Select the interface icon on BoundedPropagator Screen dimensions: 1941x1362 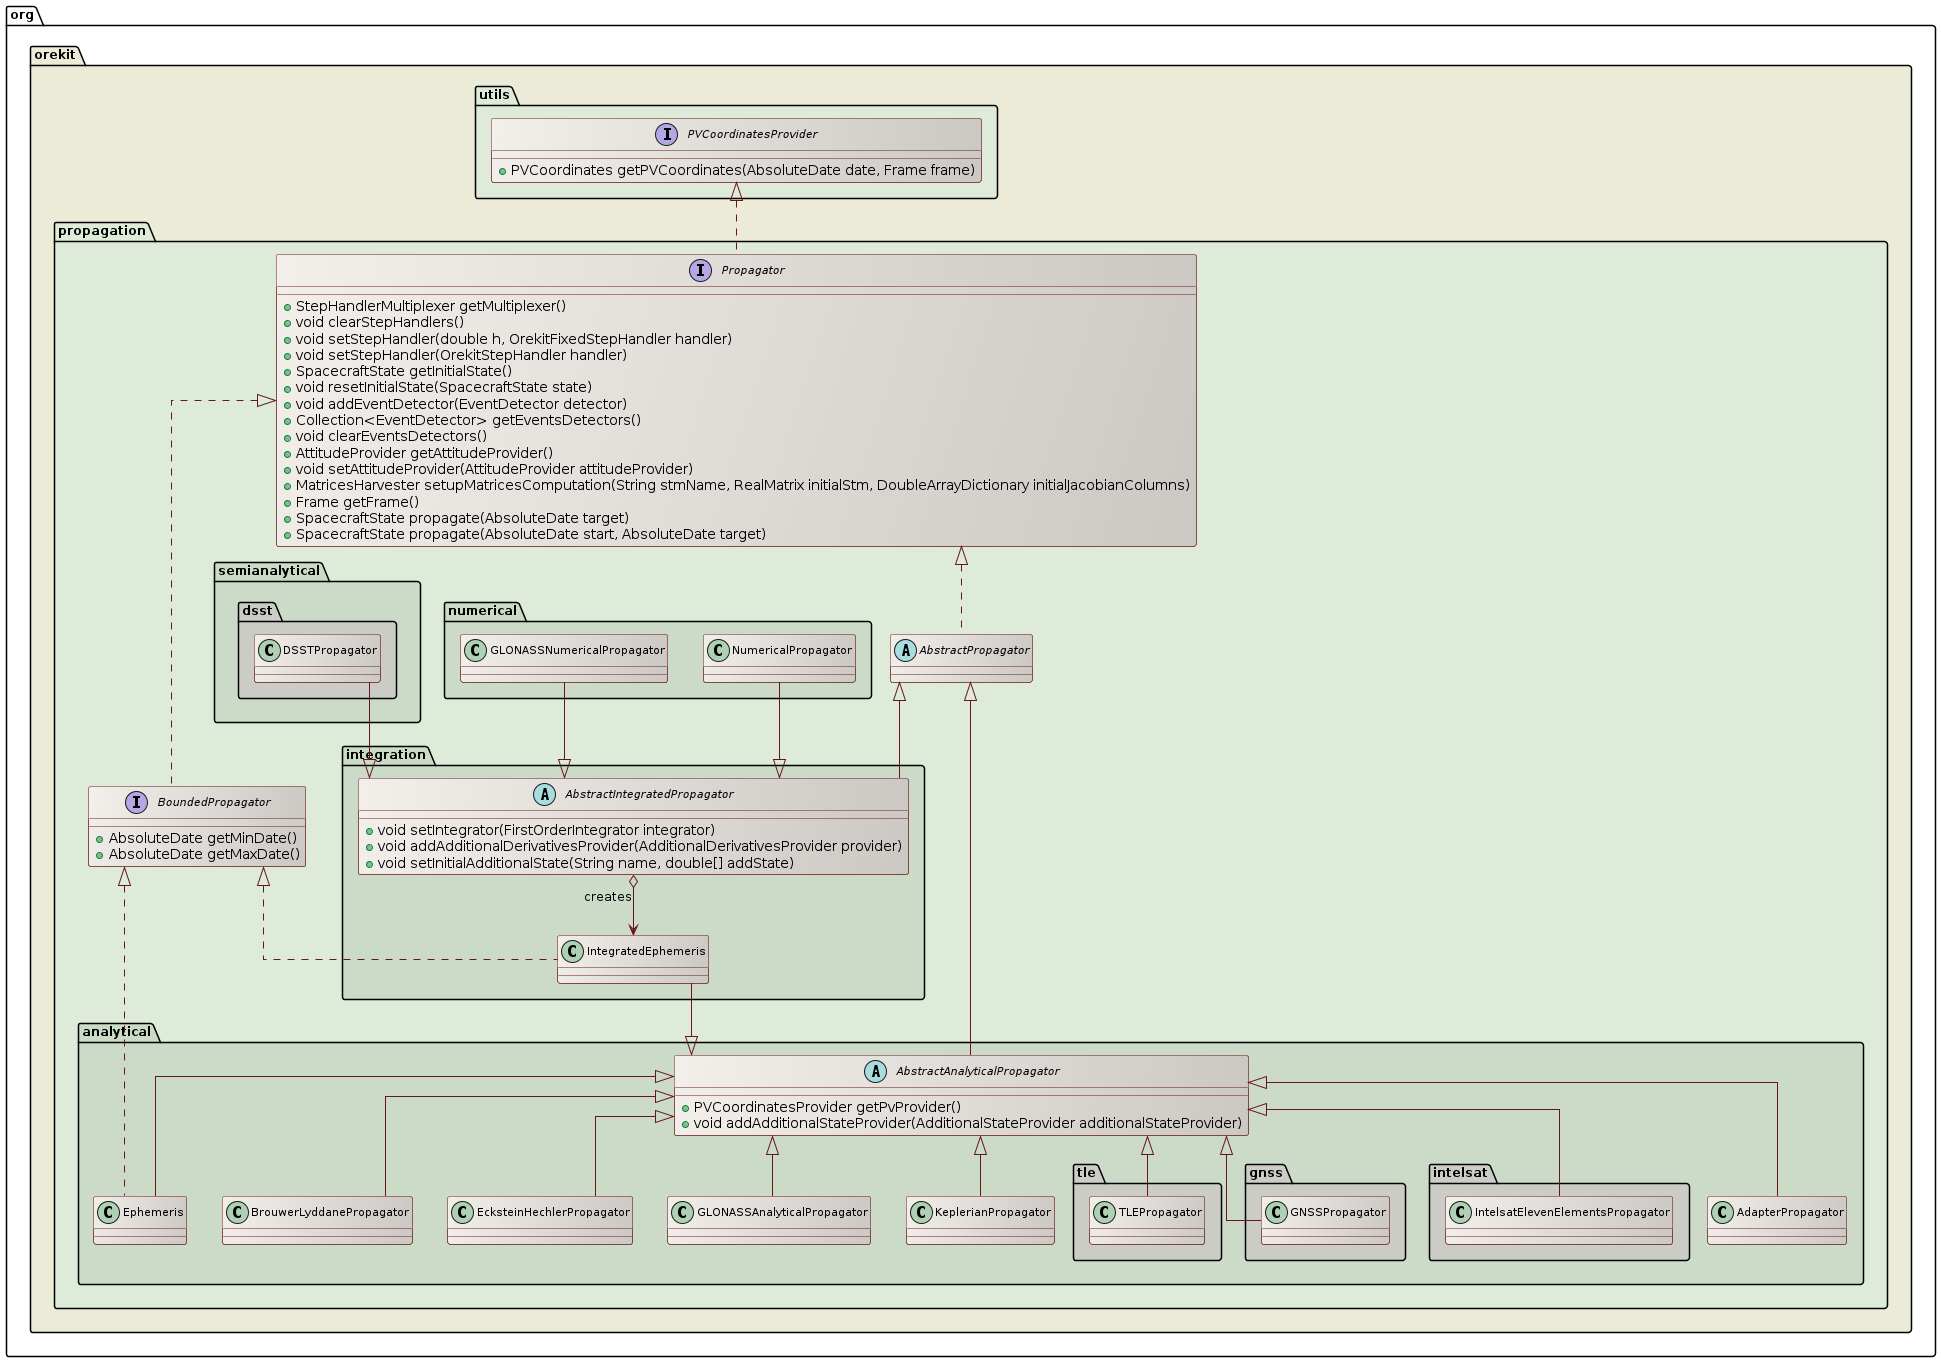[x=136, y=801]
